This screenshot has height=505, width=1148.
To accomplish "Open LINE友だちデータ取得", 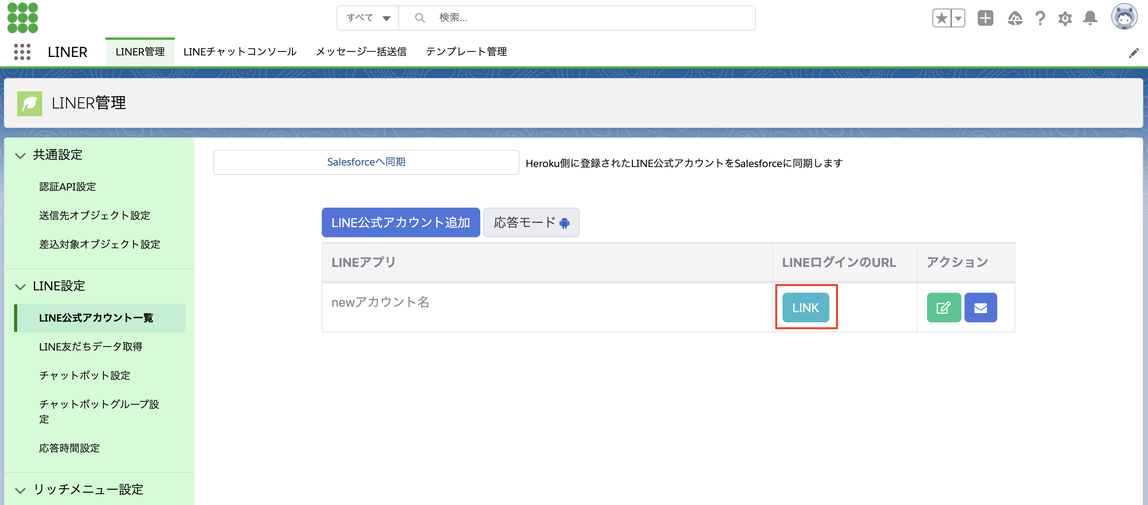I will 90,346.
